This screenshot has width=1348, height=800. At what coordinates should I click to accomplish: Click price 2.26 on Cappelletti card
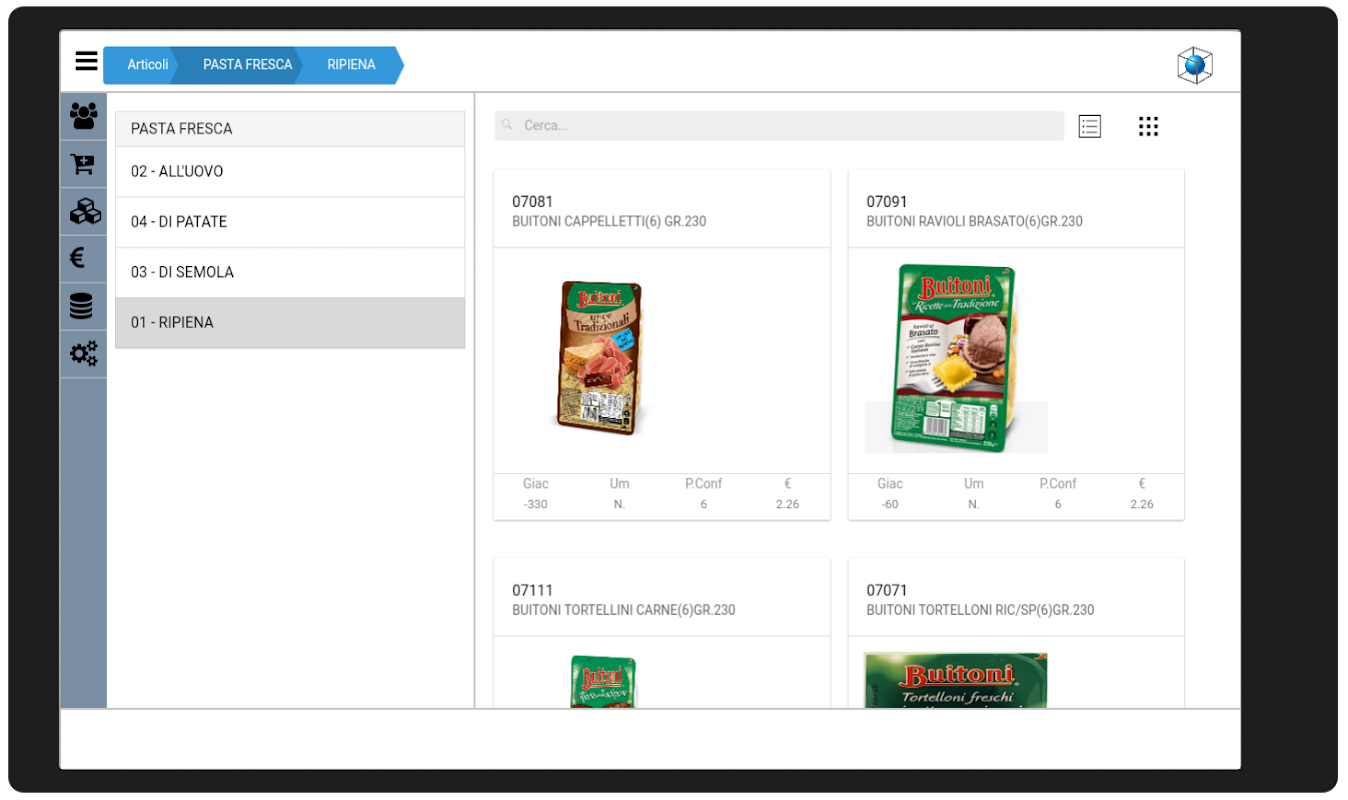(x=788, y=505)
